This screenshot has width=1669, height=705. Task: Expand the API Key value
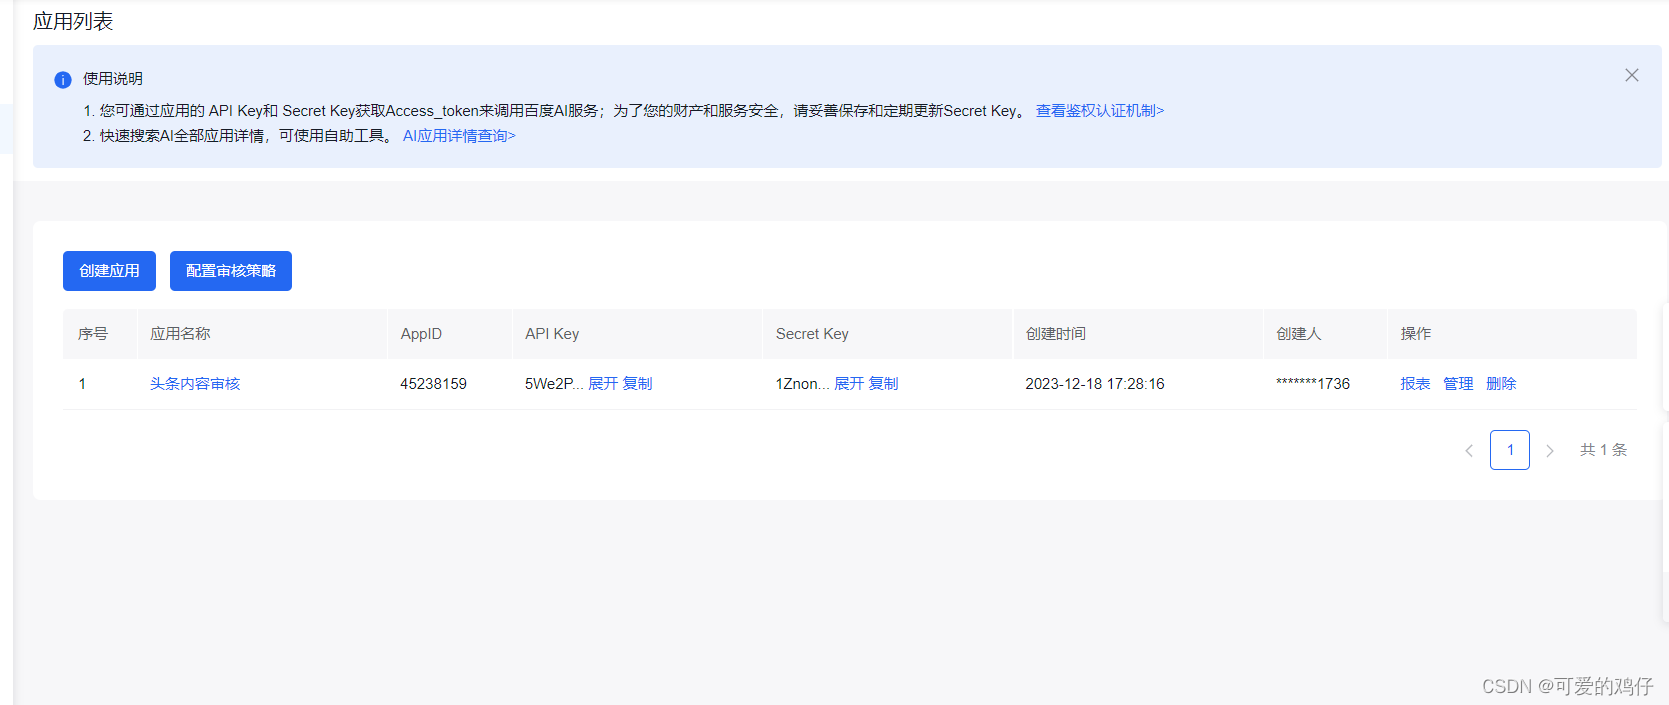(603, 384)
